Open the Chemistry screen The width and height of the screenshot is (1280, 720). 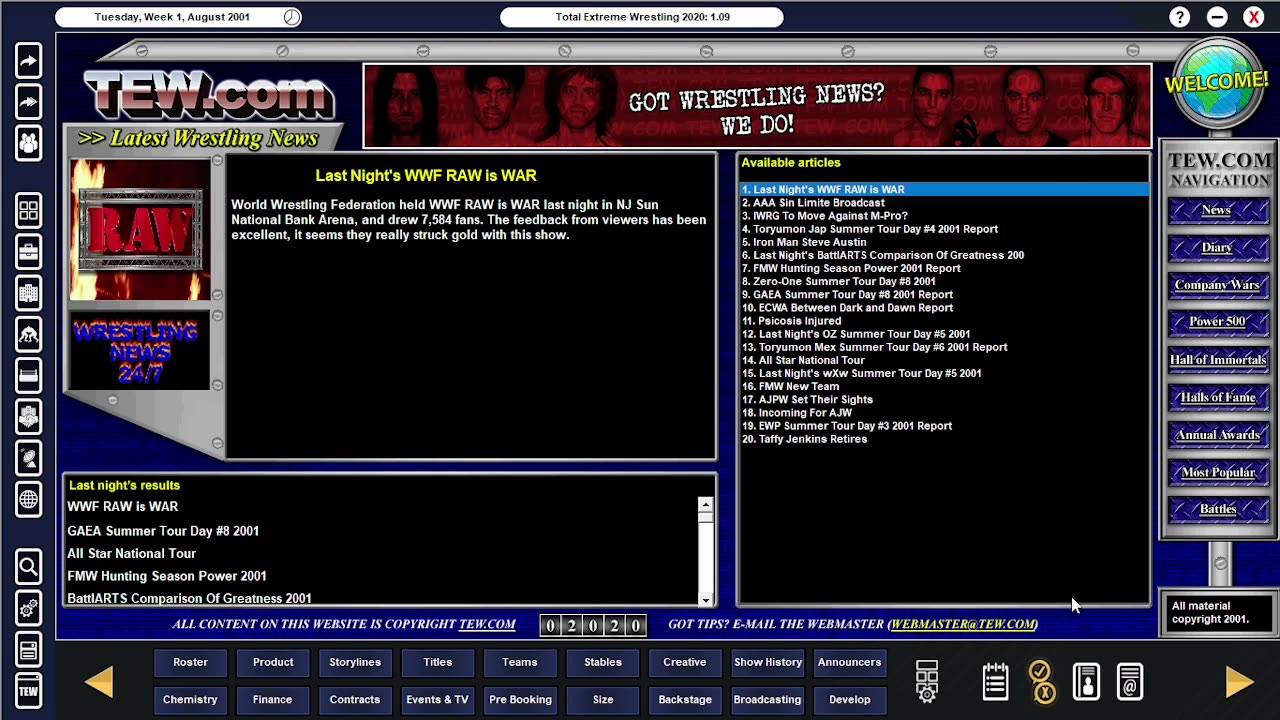(x=190, y=700)
